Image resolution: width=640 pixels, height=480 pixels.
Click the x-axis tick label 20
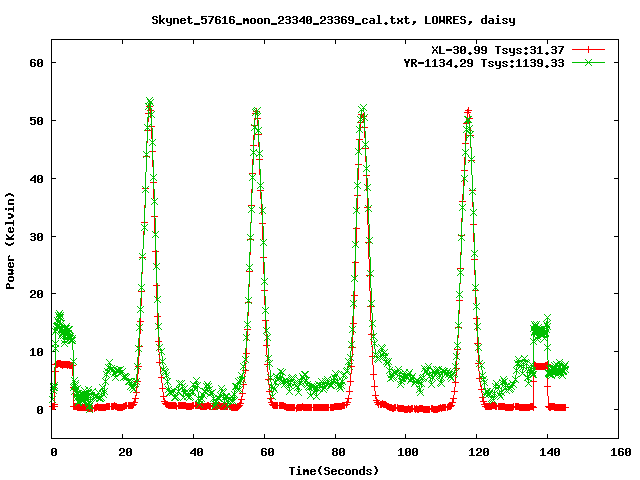coord(125,452)
